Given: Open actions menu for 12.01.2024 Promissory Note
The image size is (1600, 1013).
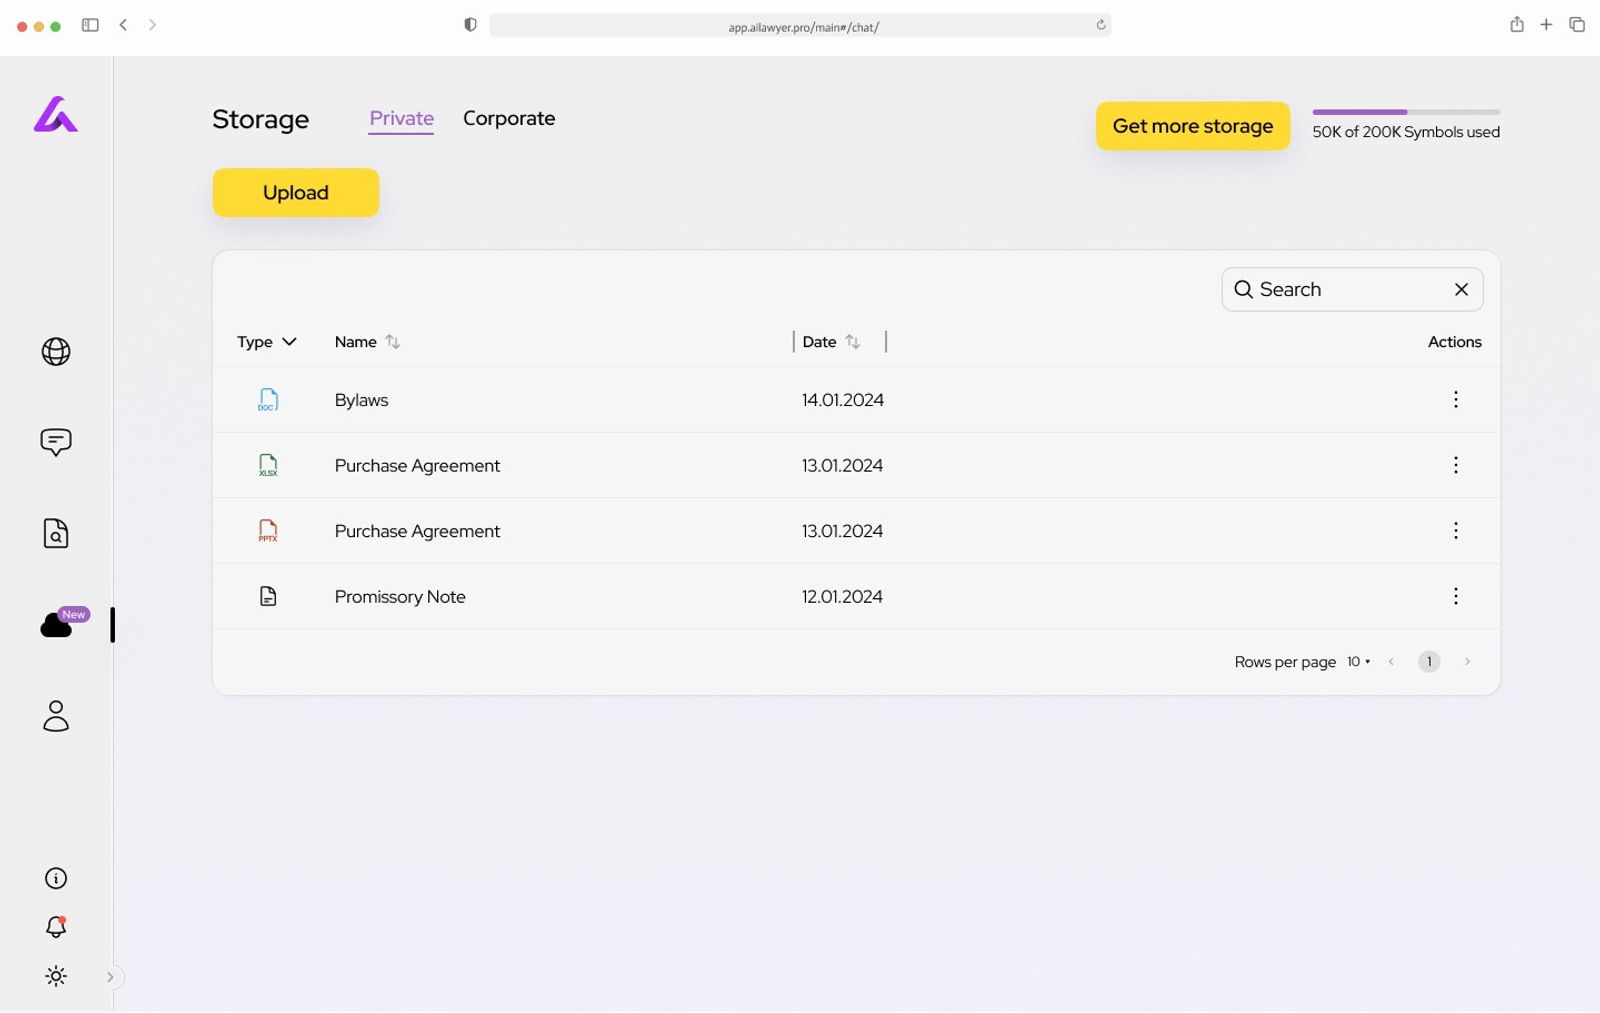Looking at the screenshot, I should 1456,596.
